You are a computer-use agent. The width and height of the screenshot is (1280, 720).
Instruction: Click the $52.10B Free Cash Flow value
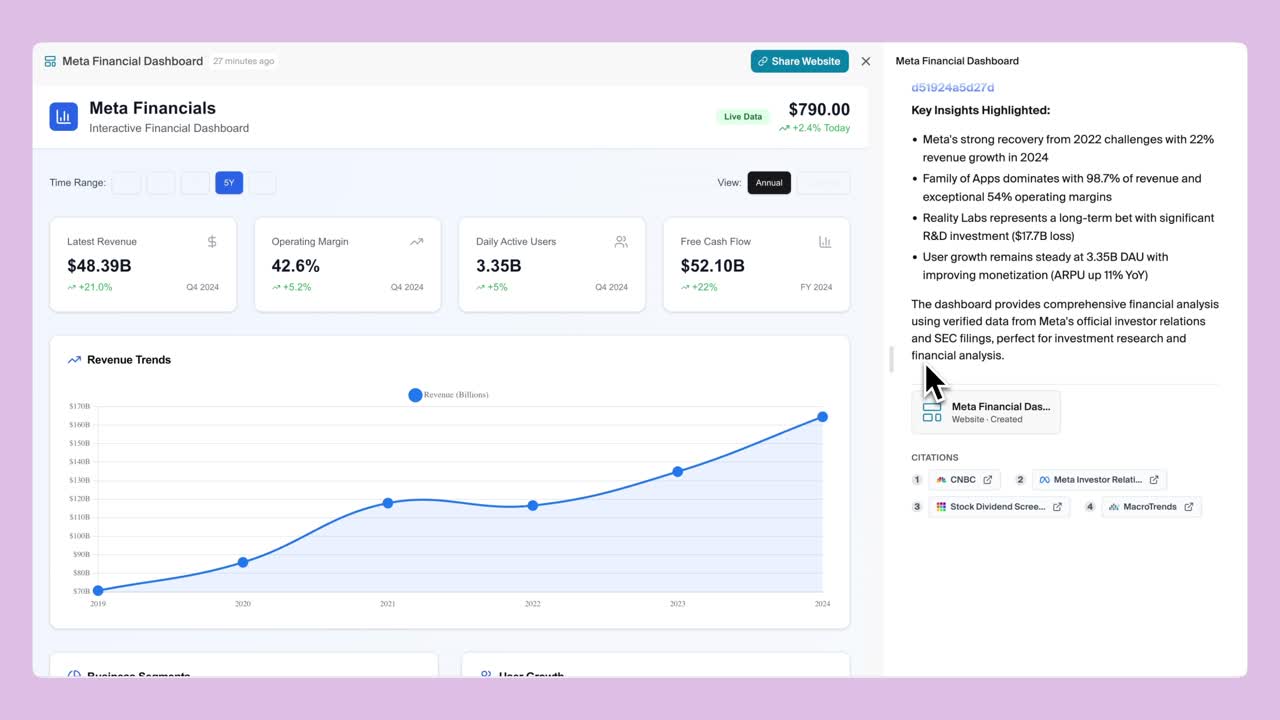pos(712,266)
